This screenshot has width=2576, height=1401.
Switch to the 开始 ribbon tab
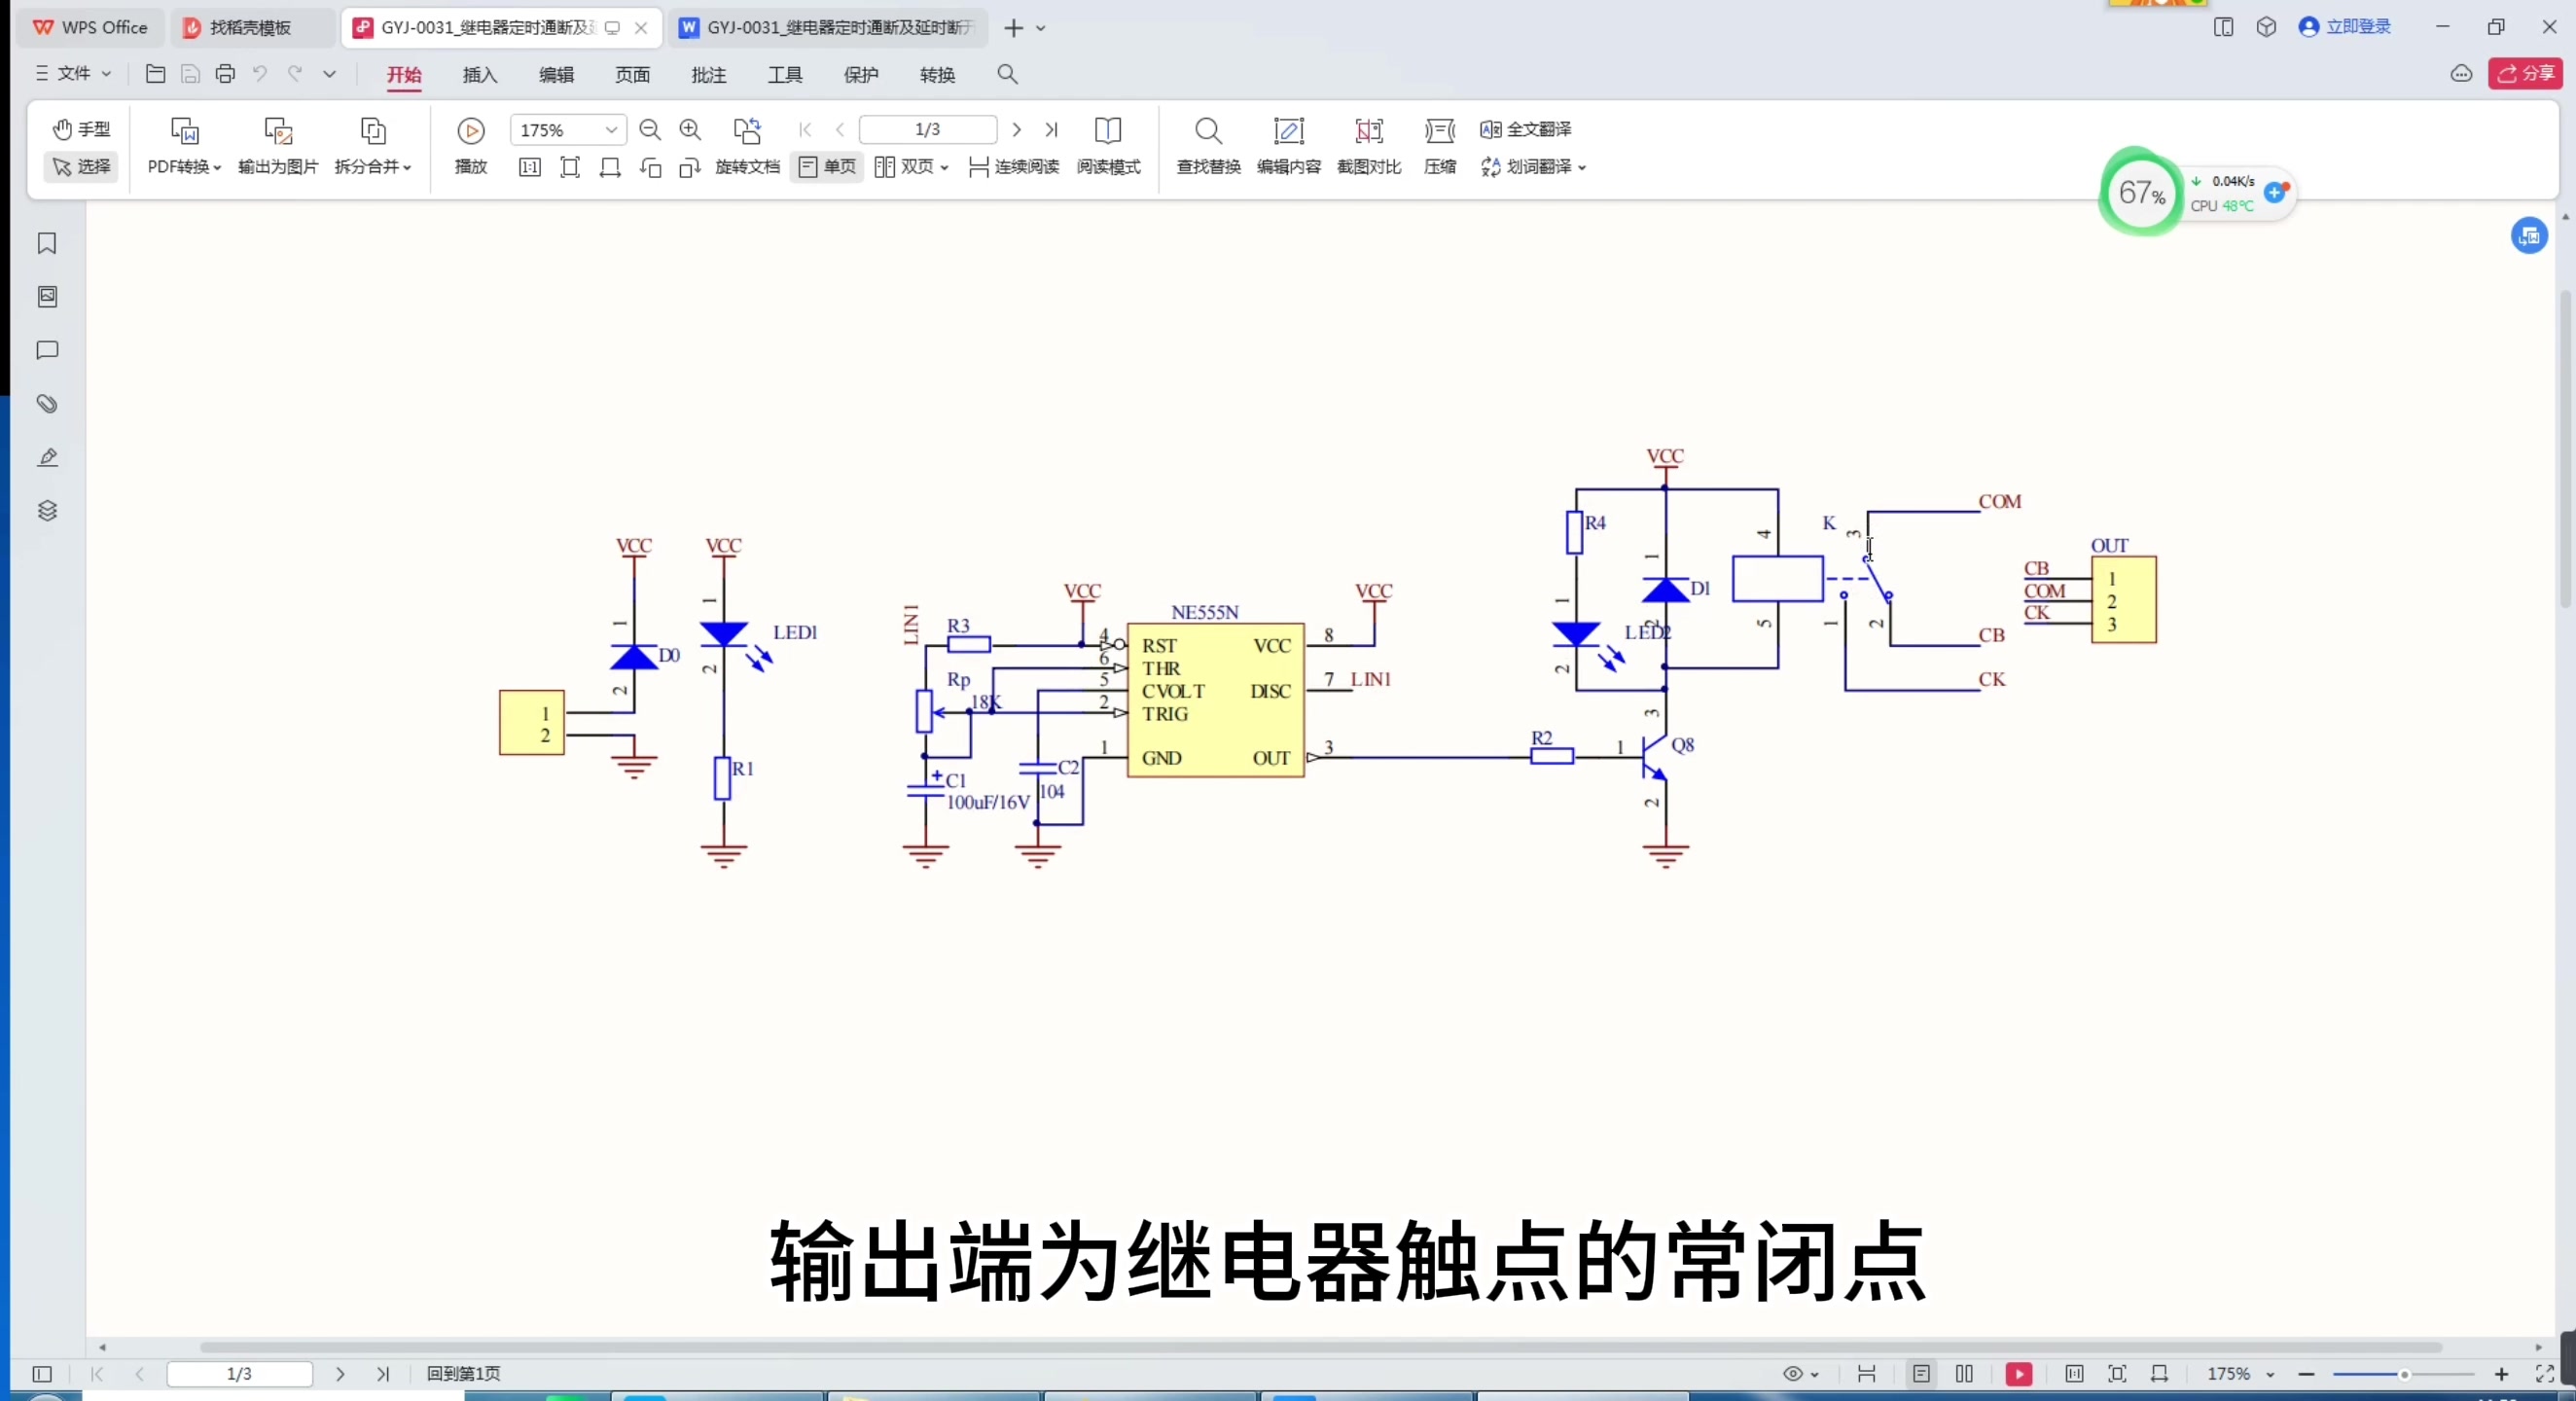click(404, 75)
